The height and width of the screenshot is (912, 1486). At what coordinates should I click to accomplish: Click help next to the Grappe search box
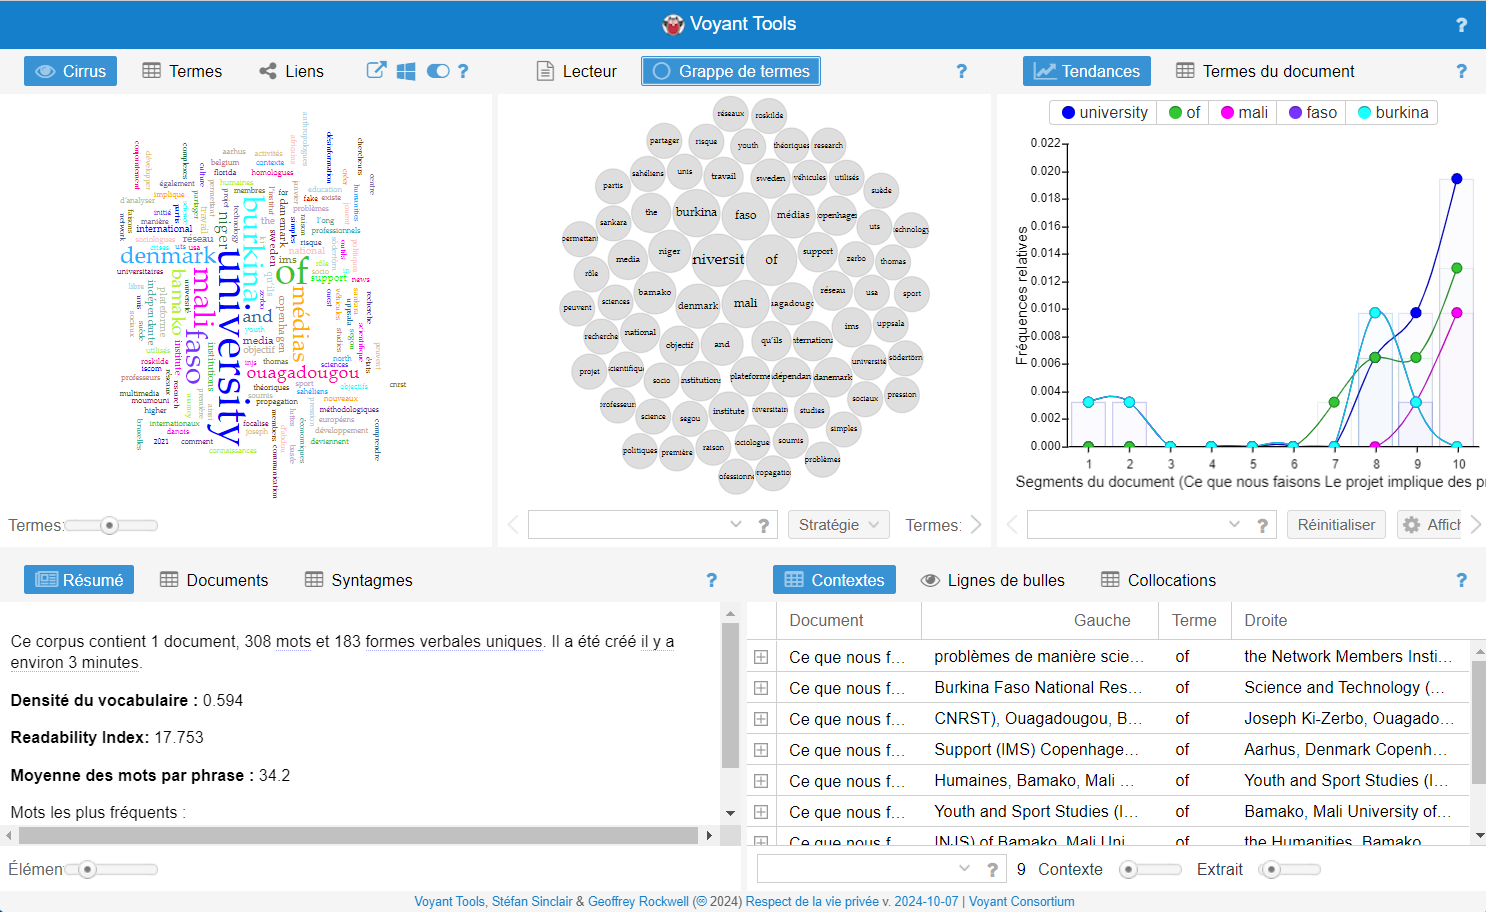(x=763, y=525)
